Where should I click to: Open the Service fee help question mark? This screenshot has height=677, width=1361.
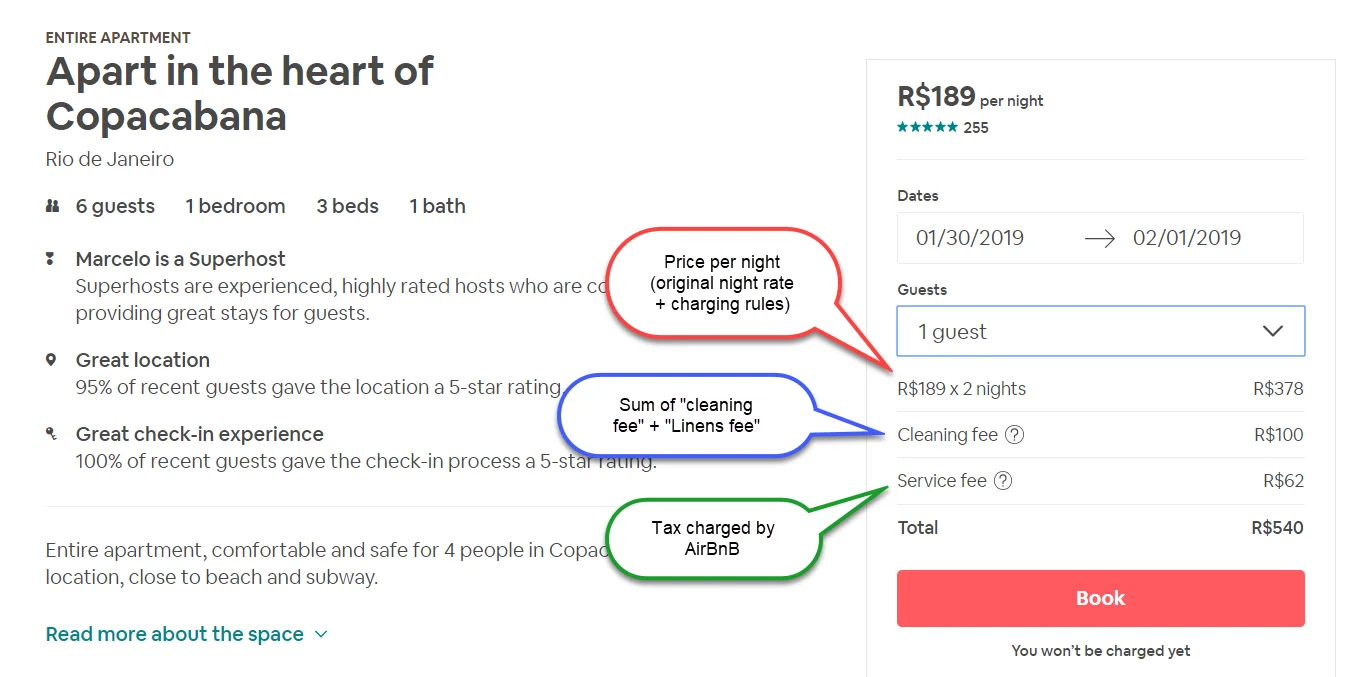pos(1003,481)
